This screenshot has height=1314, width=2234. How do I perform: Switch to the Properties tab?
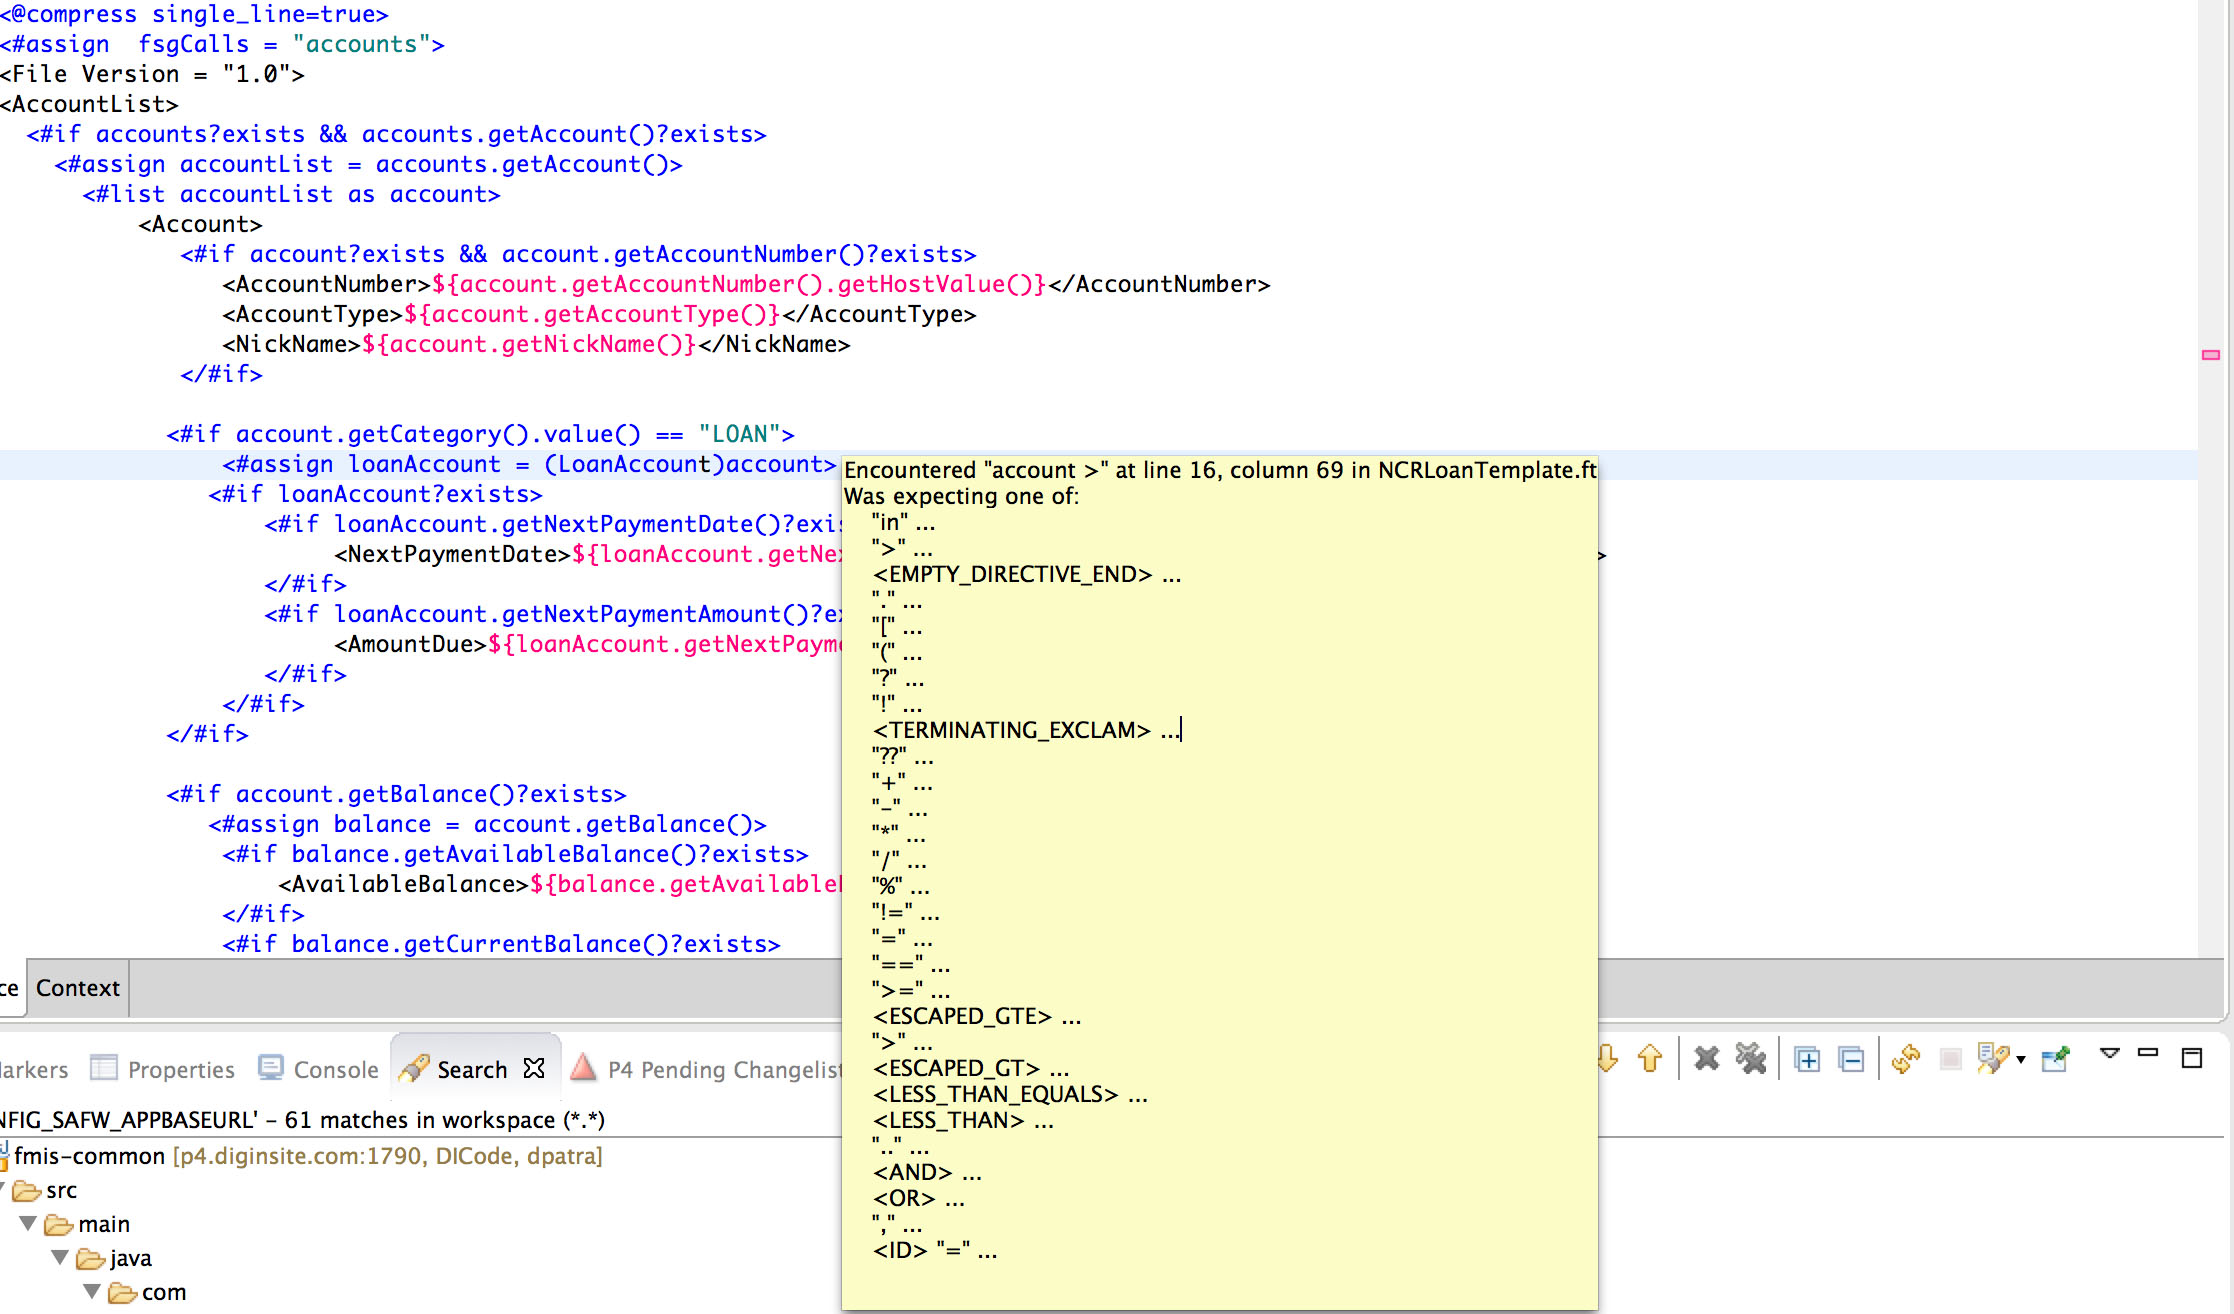pyautogui.click(x=163, y=1069)
